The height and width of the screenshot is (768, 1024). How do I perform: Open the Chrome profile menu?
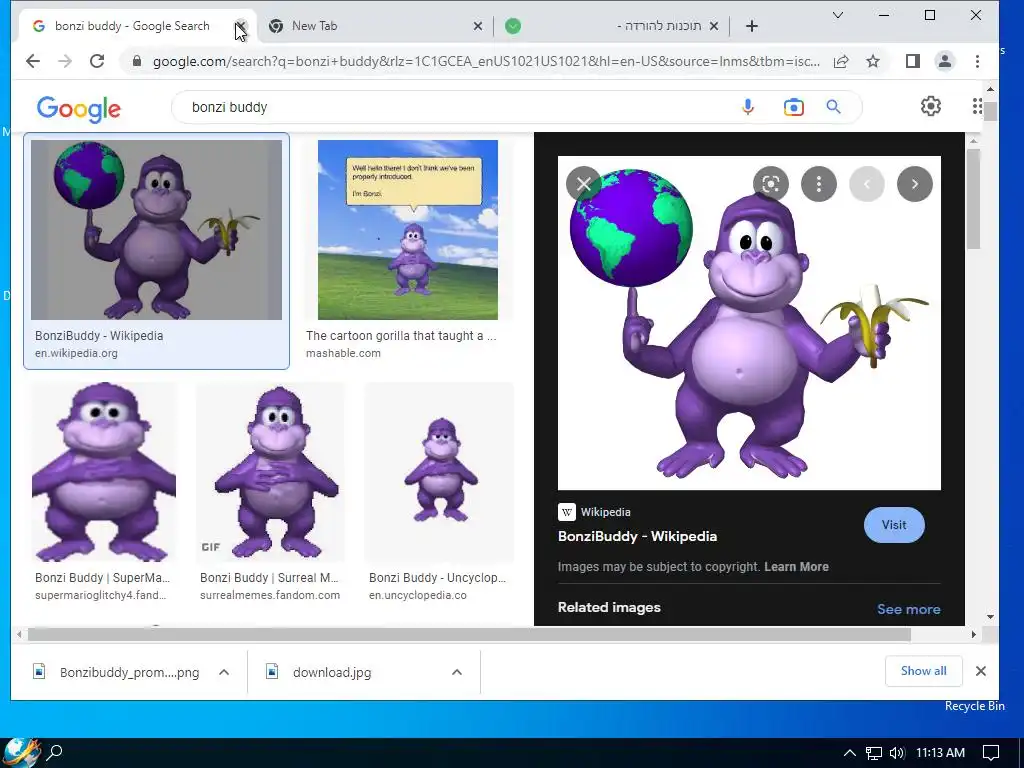click(x=944, y=61)
